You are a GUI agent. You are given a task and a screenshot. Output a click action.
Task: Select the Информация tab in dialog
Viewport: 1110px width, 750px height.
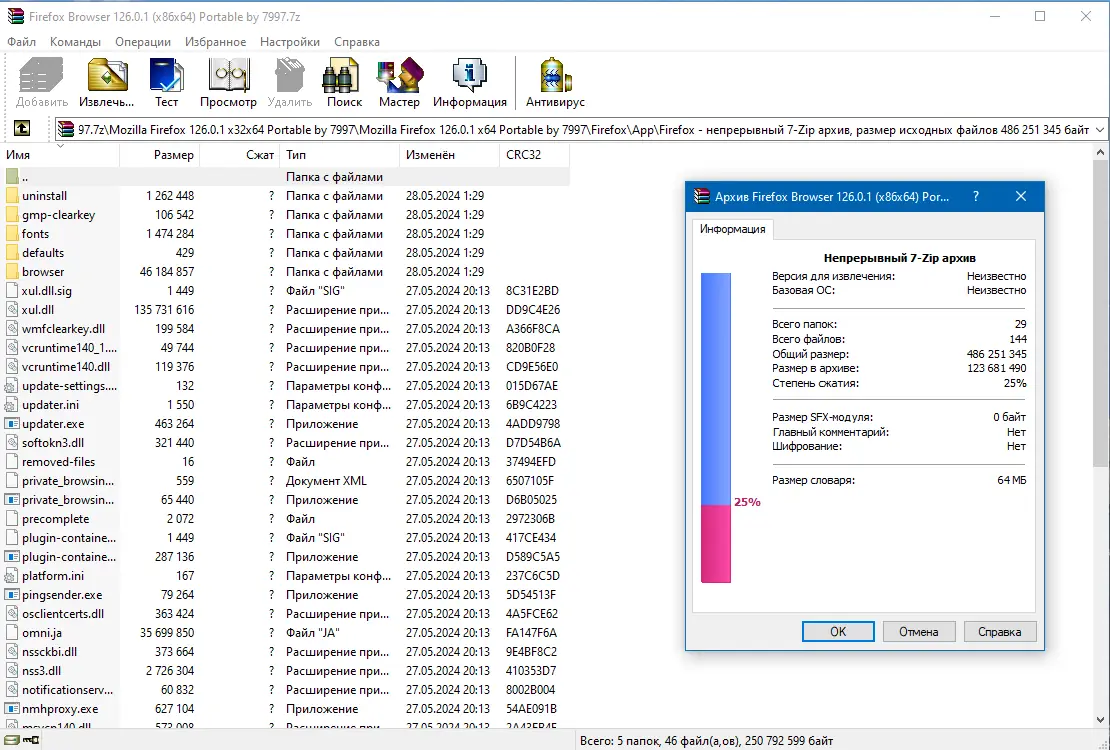coord(733,229)
